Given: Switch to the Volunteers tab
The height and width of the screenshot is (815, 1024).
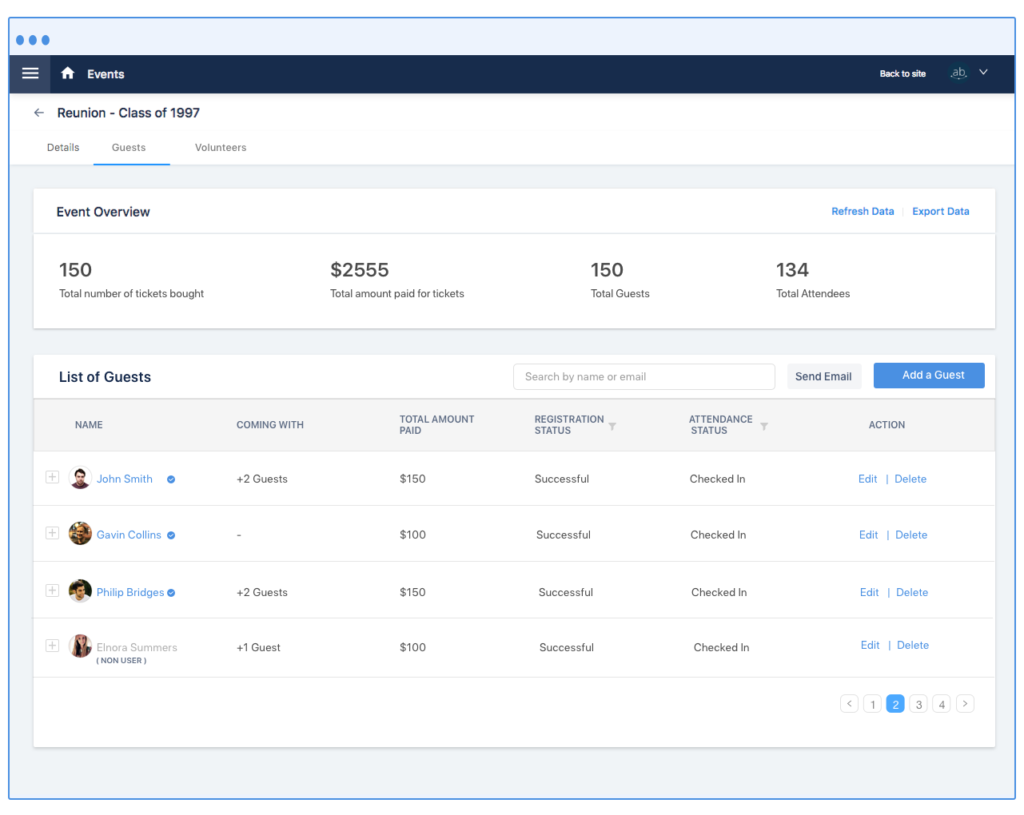Looking at the screenshot, I should pos(220,148).
